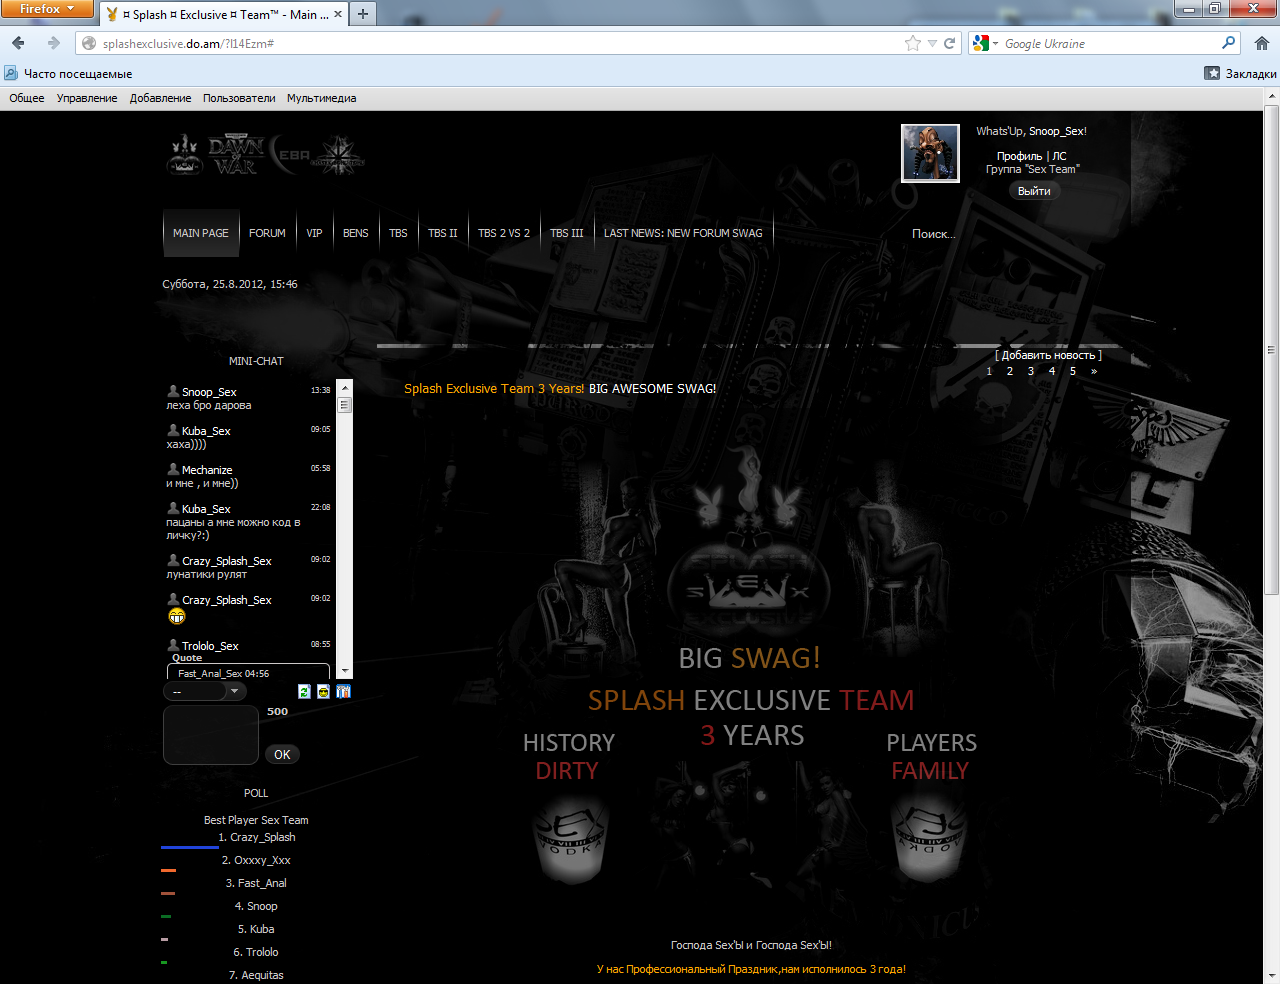
Task: Open the mini-chat management tools icon
Action: tap(344, 691)
